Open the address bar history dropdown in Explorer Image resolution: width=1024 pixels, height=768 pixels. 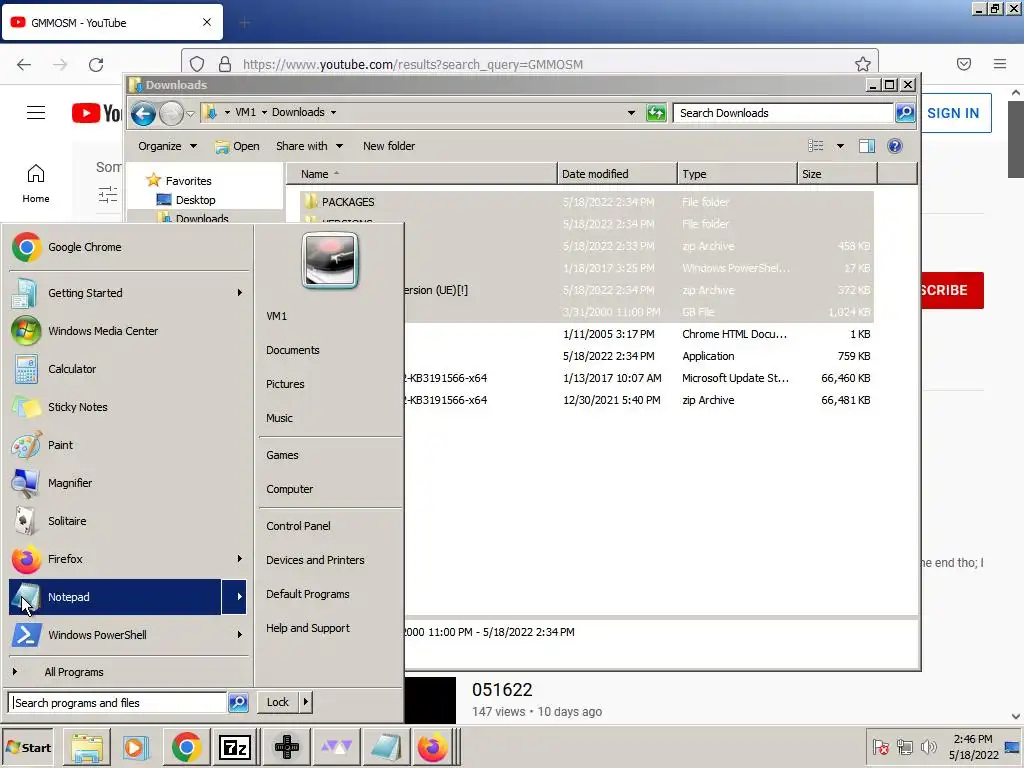pyautogui.click(x=631, y=113)
